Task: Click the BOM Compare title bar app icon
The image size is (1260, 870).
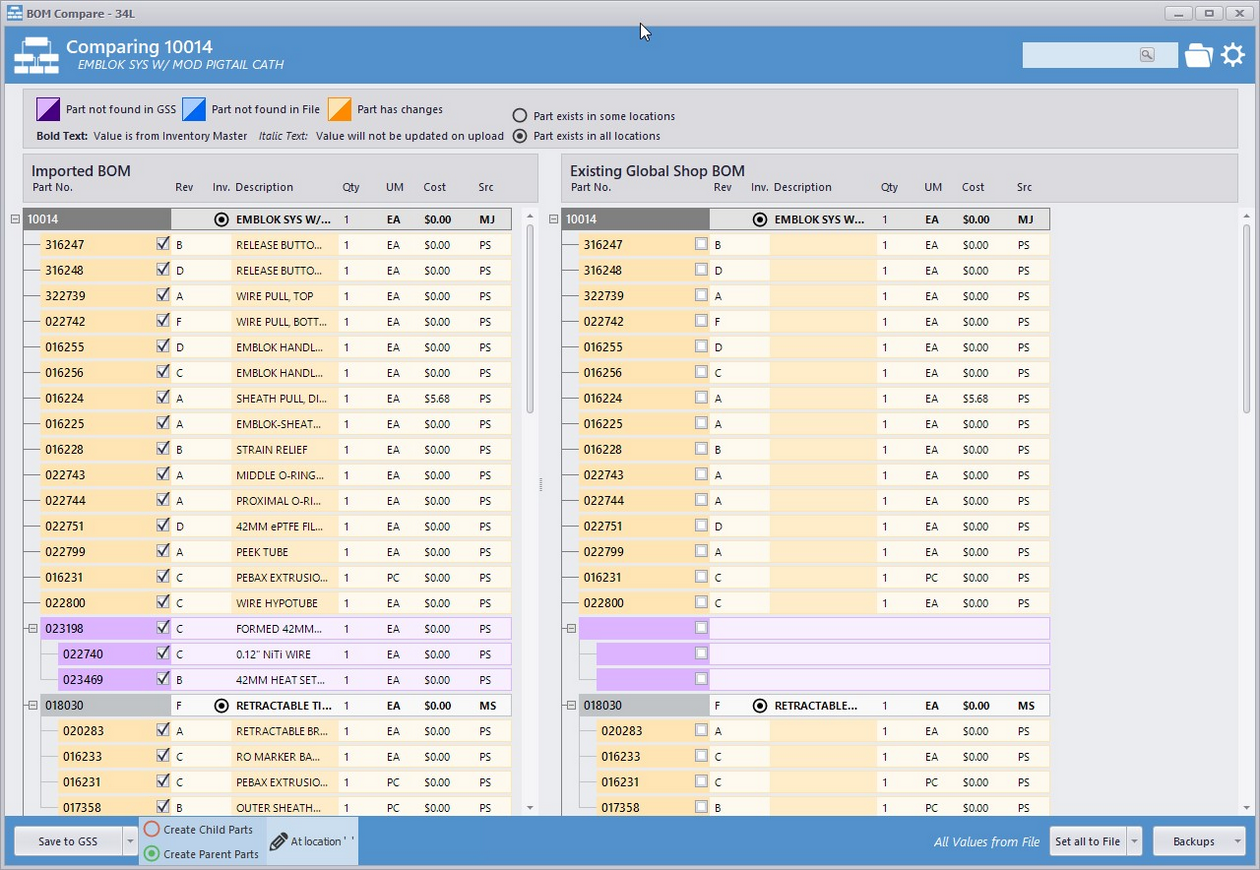Action: (15, 12)
